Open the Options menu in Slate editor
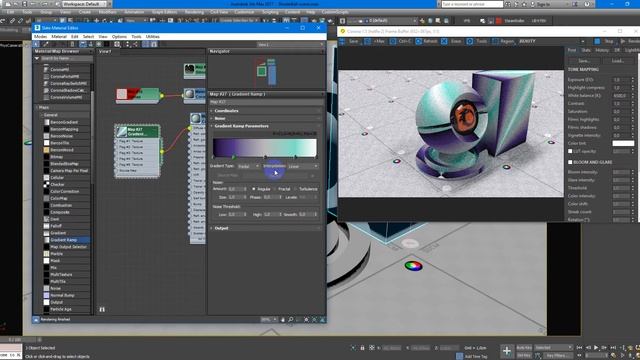640x360 pixels. pos(119,36)
